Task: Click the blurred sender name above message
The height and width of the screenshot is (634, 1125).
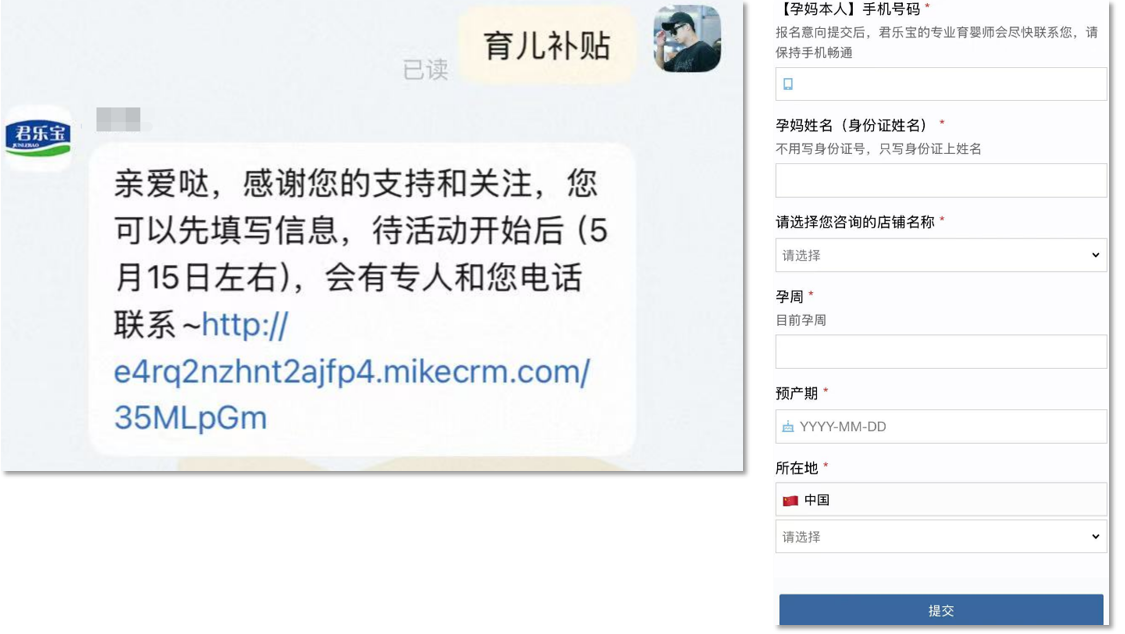Action: coord(118,119)
